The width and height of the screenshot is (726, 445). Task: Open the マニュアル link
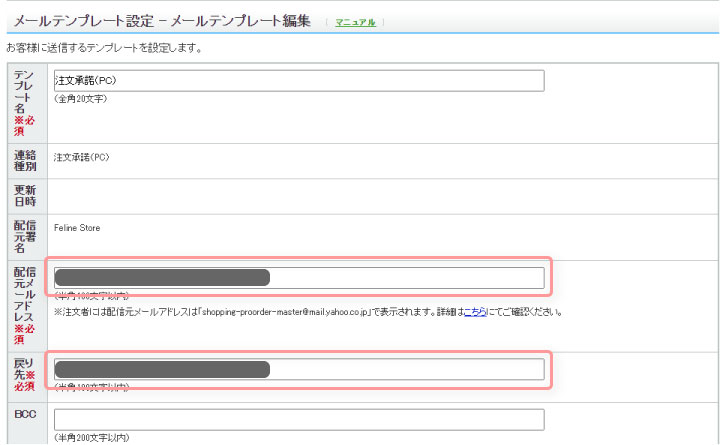(x=355, y=22)
